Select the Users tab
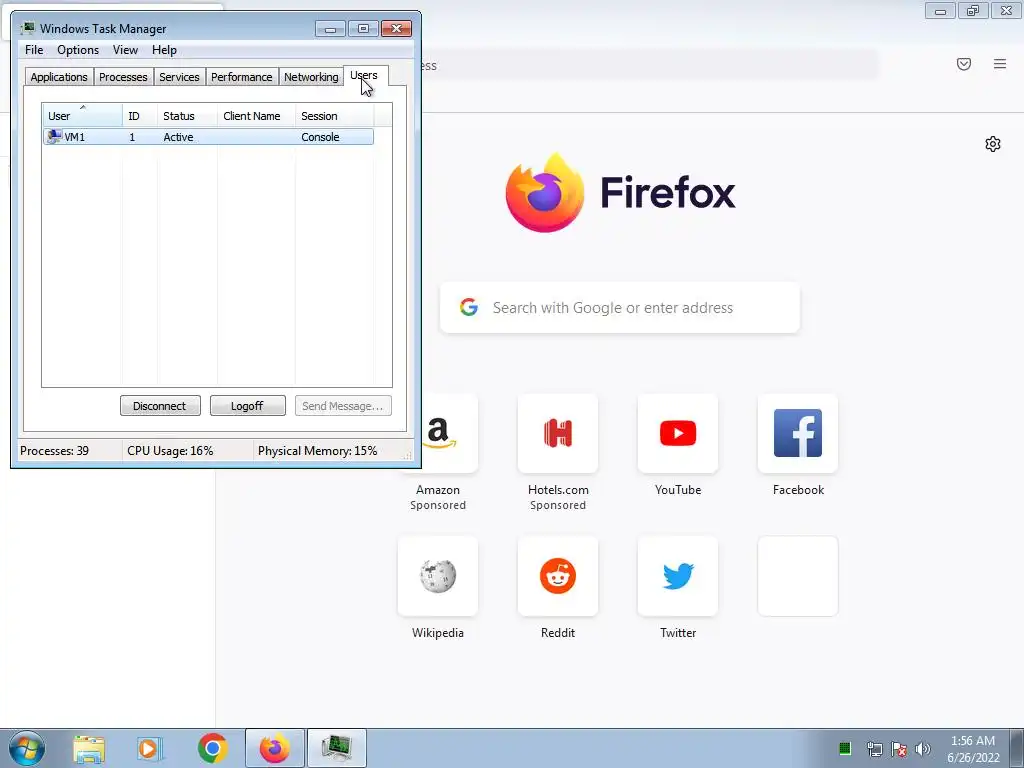Screen dimensions: 1024x768 pos(364,75)
